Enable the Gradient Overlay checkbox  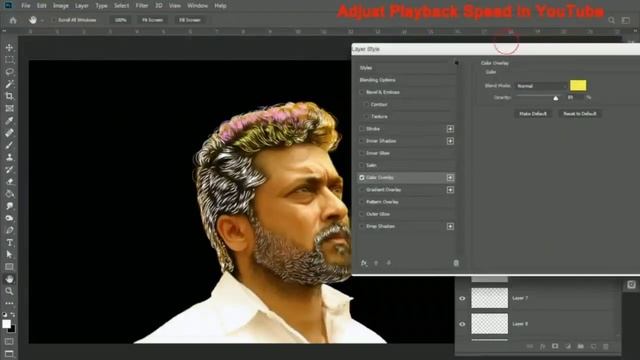(x=362, y=190)
